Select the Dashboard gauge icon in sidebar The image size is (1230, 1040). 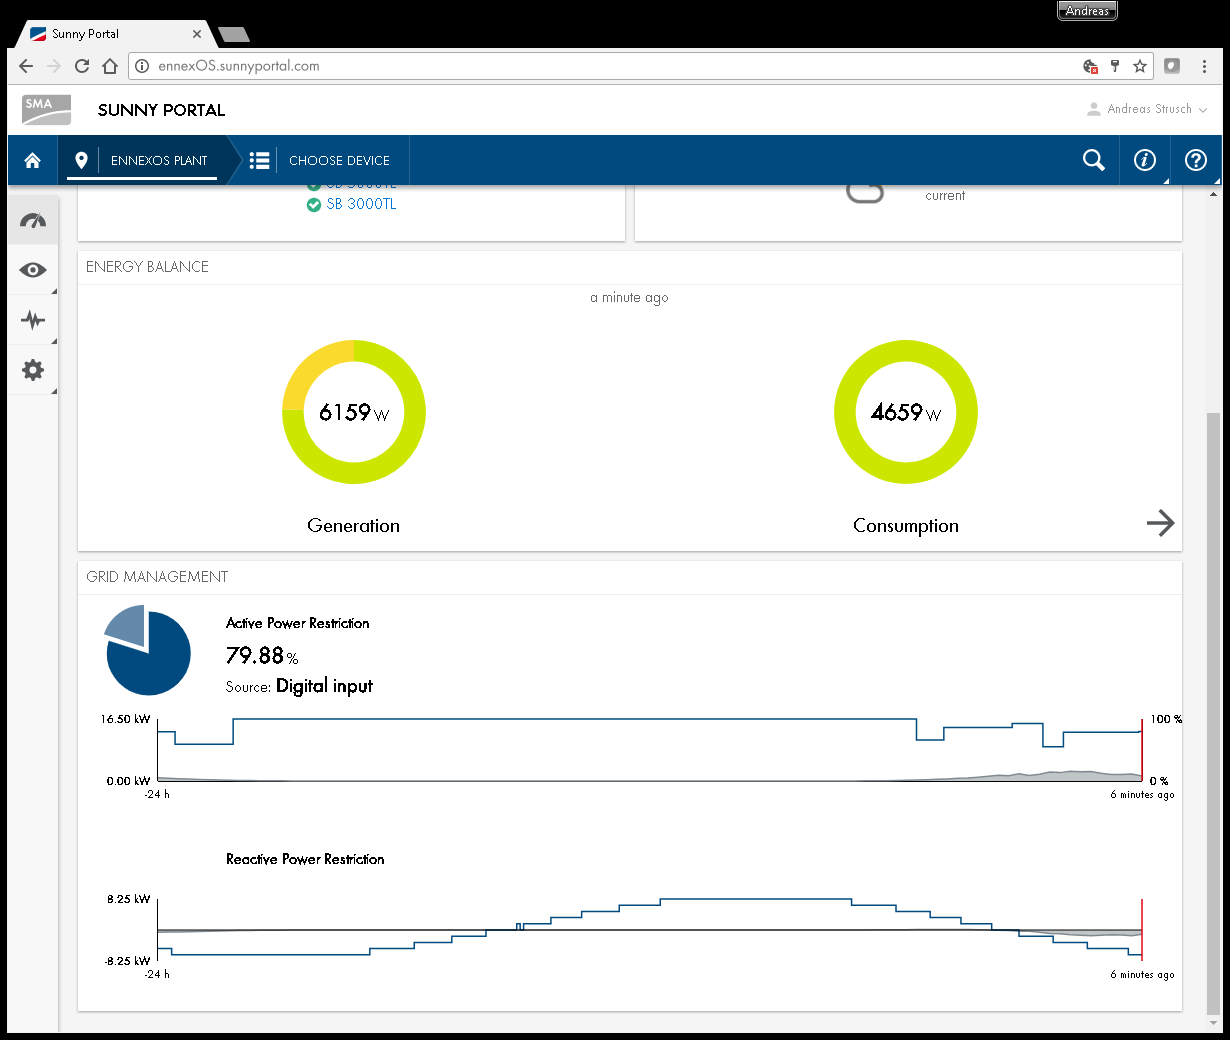33,219
